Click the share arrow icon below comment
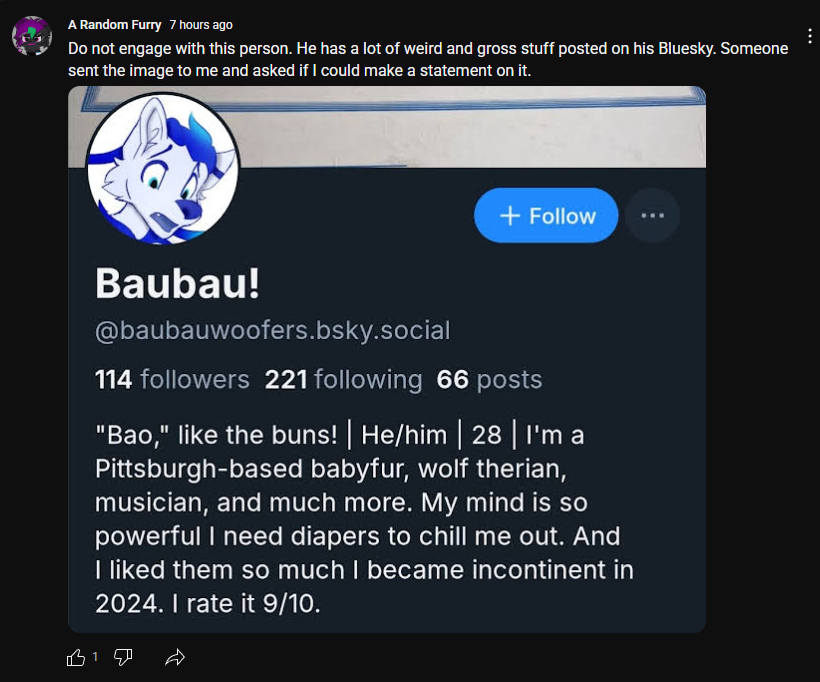The height and width of the screenshot is (682, 820). (175, 657)
